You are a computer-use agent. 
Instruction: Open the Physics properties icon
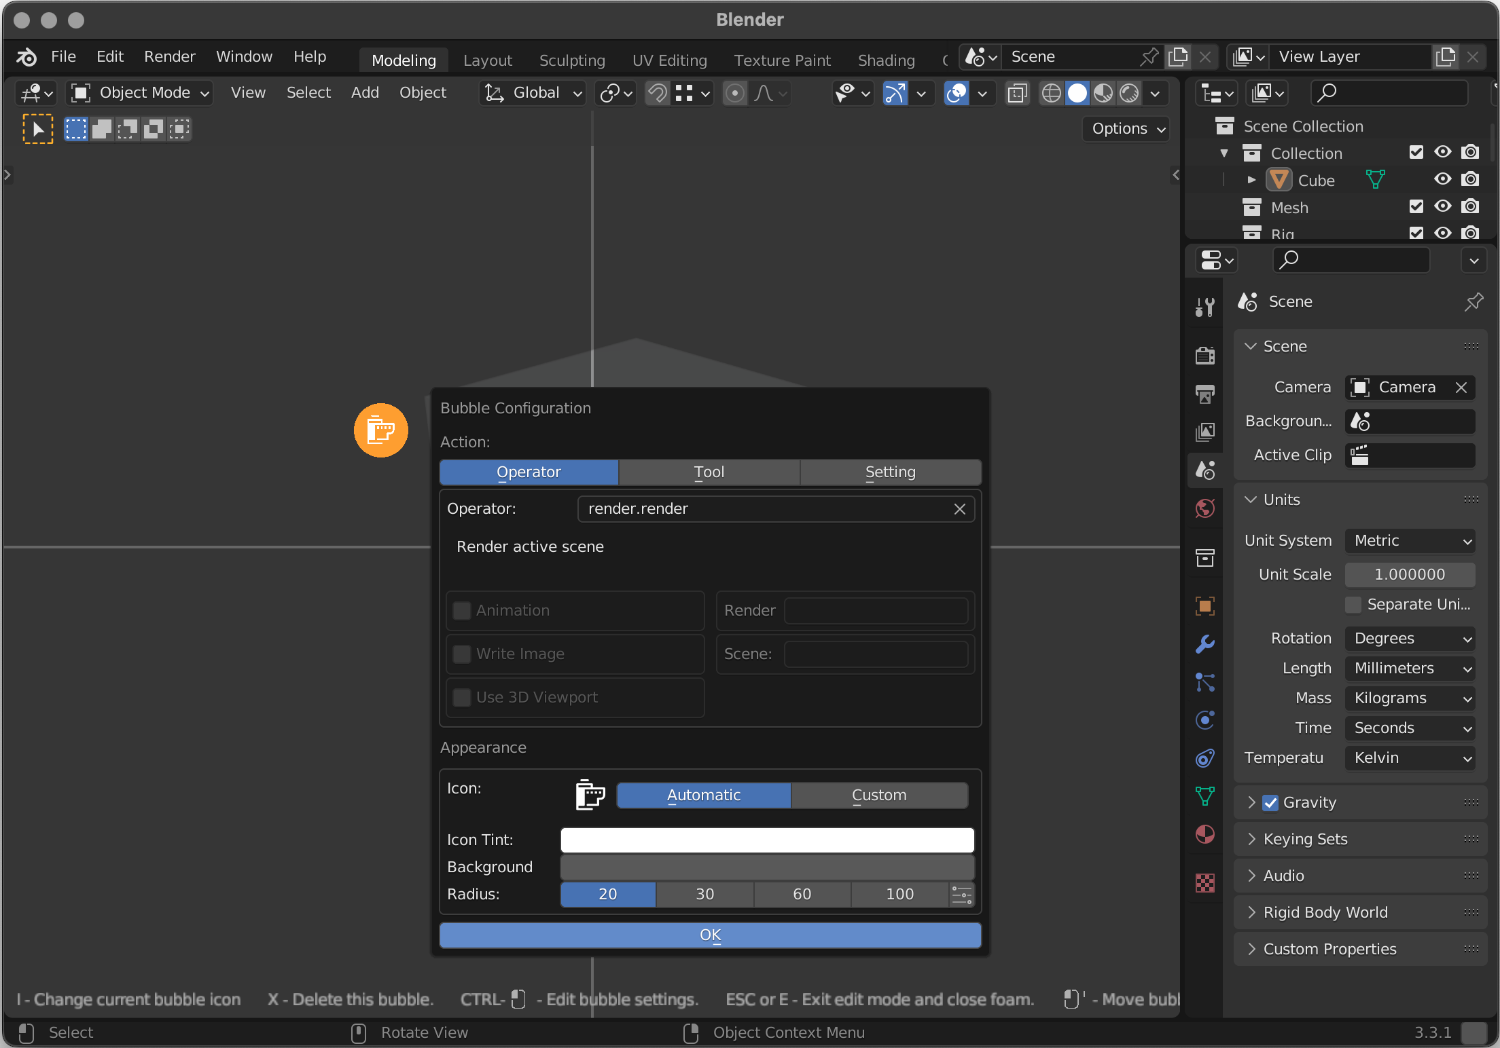[1205, 720]
